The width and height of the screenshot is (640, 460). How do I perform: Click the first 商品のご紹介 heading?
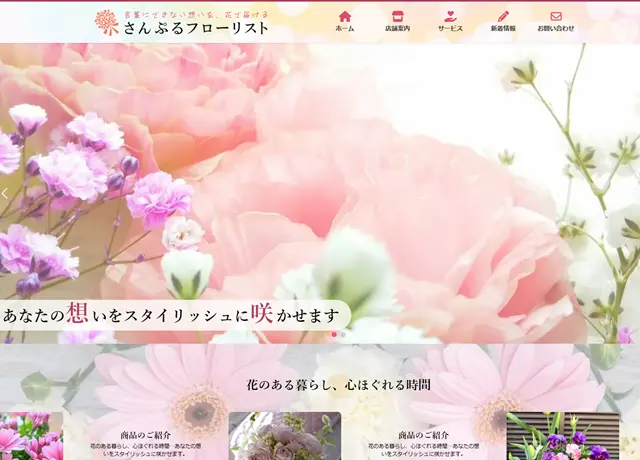pyautogui.click(x=146, y=435)
